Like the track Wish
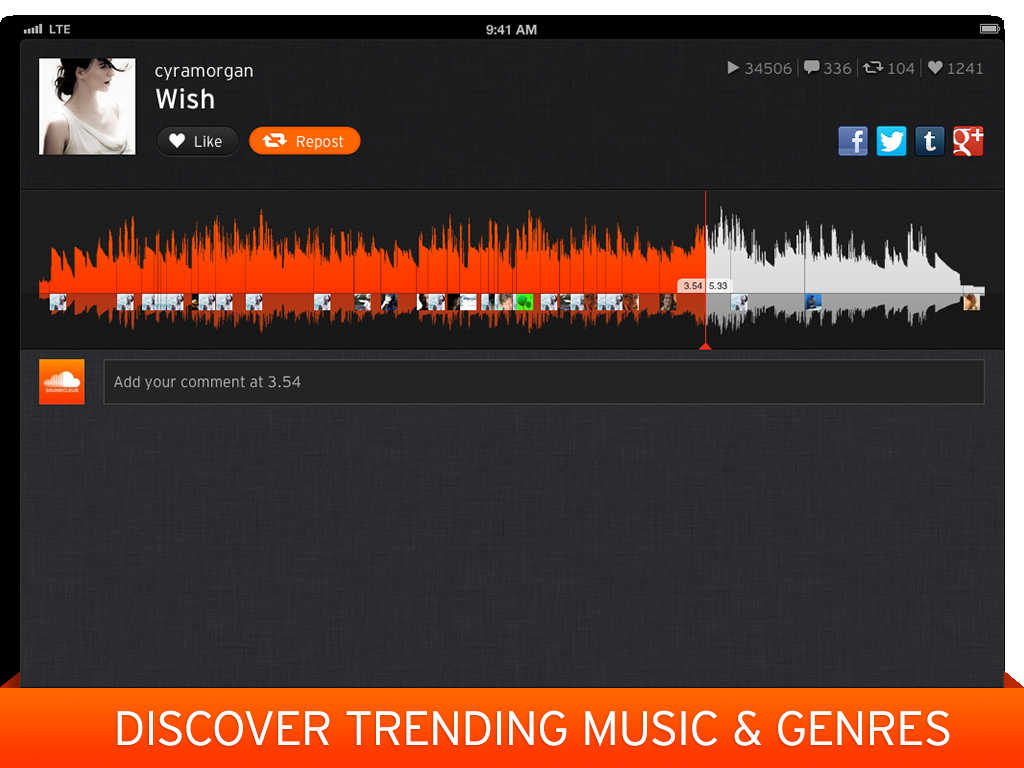This screenshot has height=768, width=1024. coord(197,141)
